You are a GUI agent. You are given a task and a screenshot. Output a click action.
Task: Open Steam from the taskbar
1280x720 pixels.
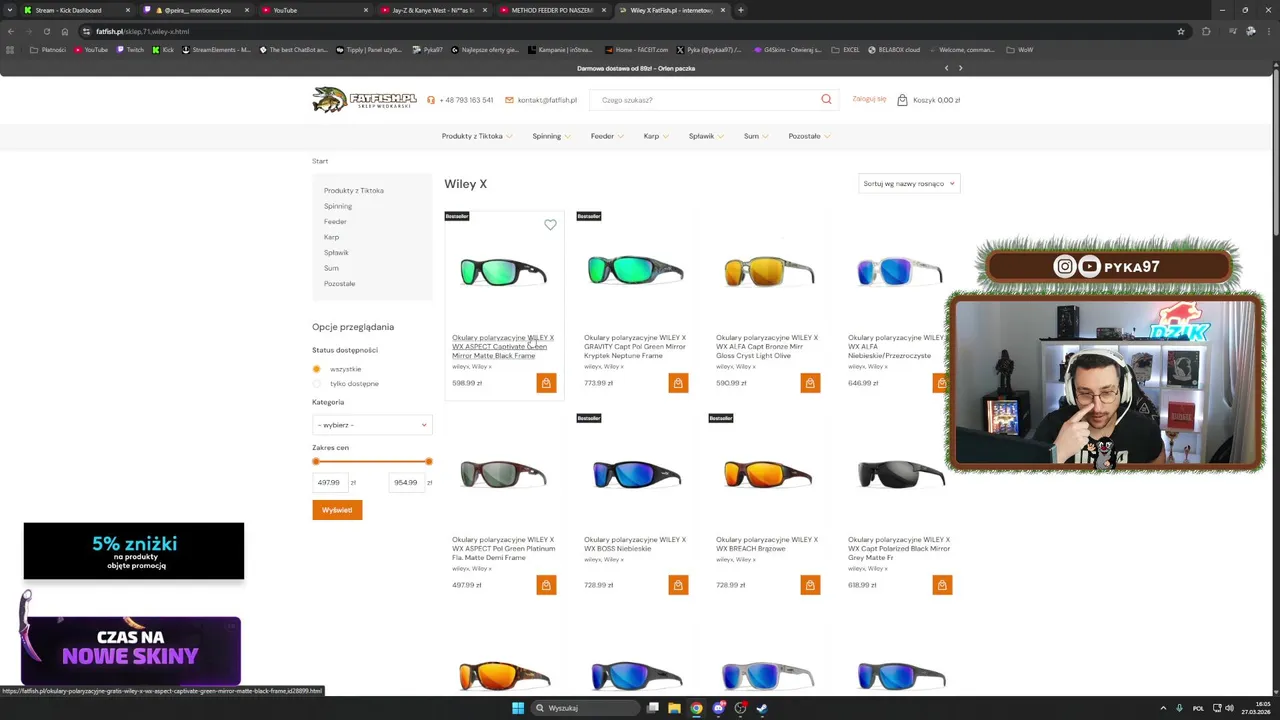(x=762, y=708)
